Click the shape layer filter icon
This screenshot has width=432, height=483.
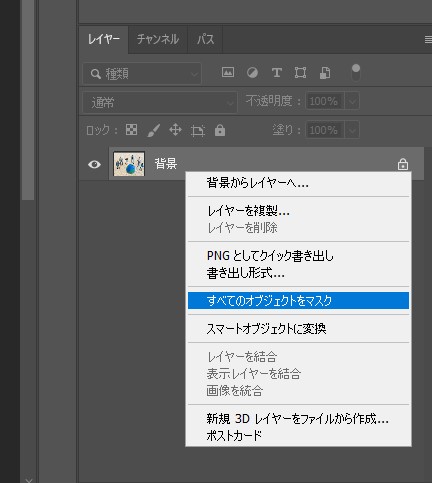[x=300, y=72]
